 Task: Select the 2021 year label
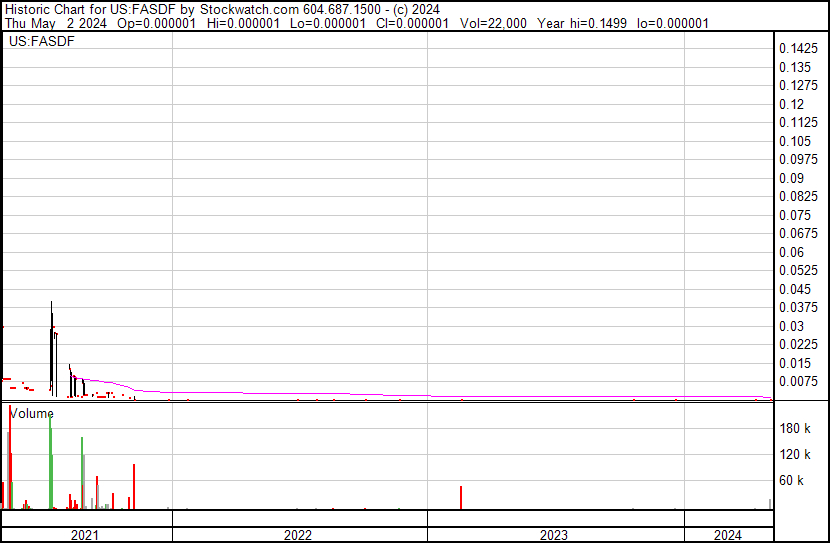pos(85,535)
